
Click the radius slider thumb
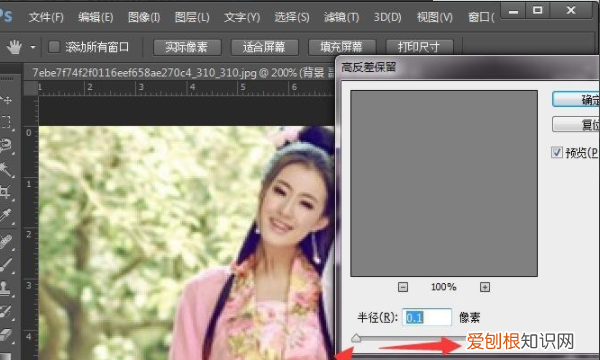tap(356, 337)
